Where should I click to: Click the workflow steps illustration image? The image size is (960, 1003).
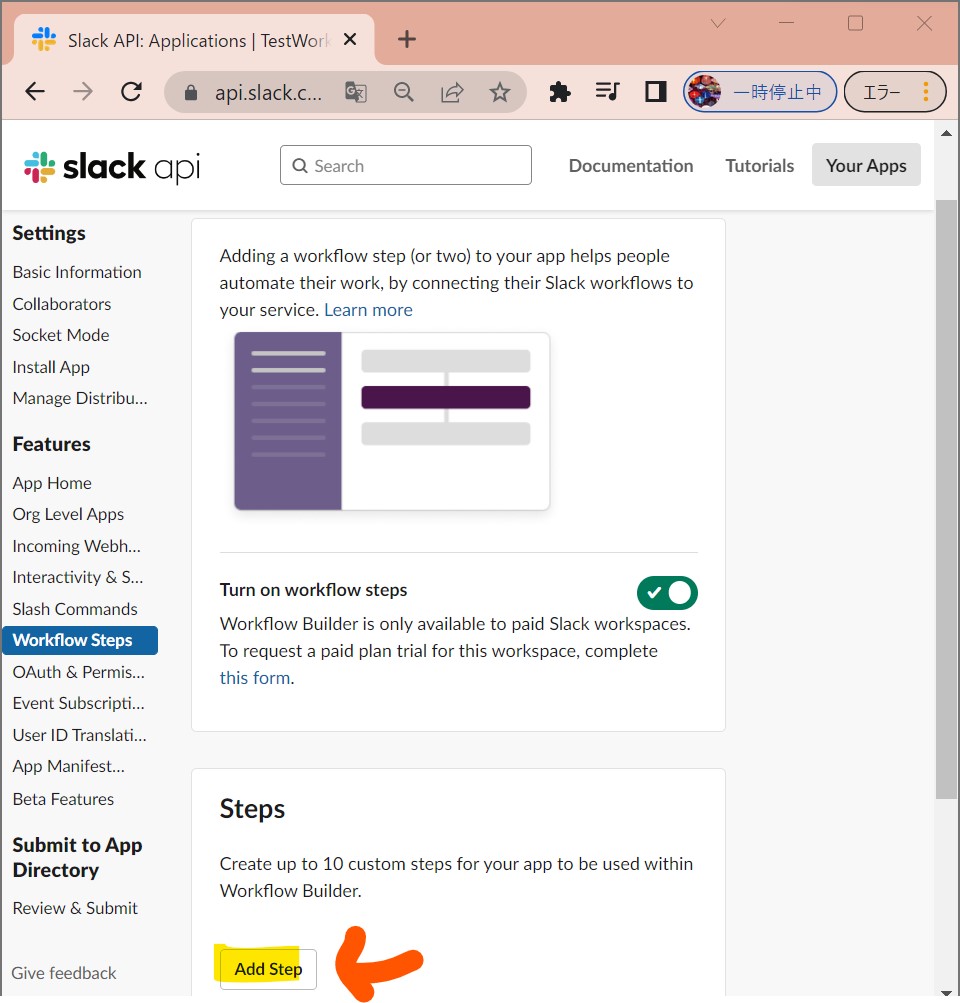(x=391, y=421)
